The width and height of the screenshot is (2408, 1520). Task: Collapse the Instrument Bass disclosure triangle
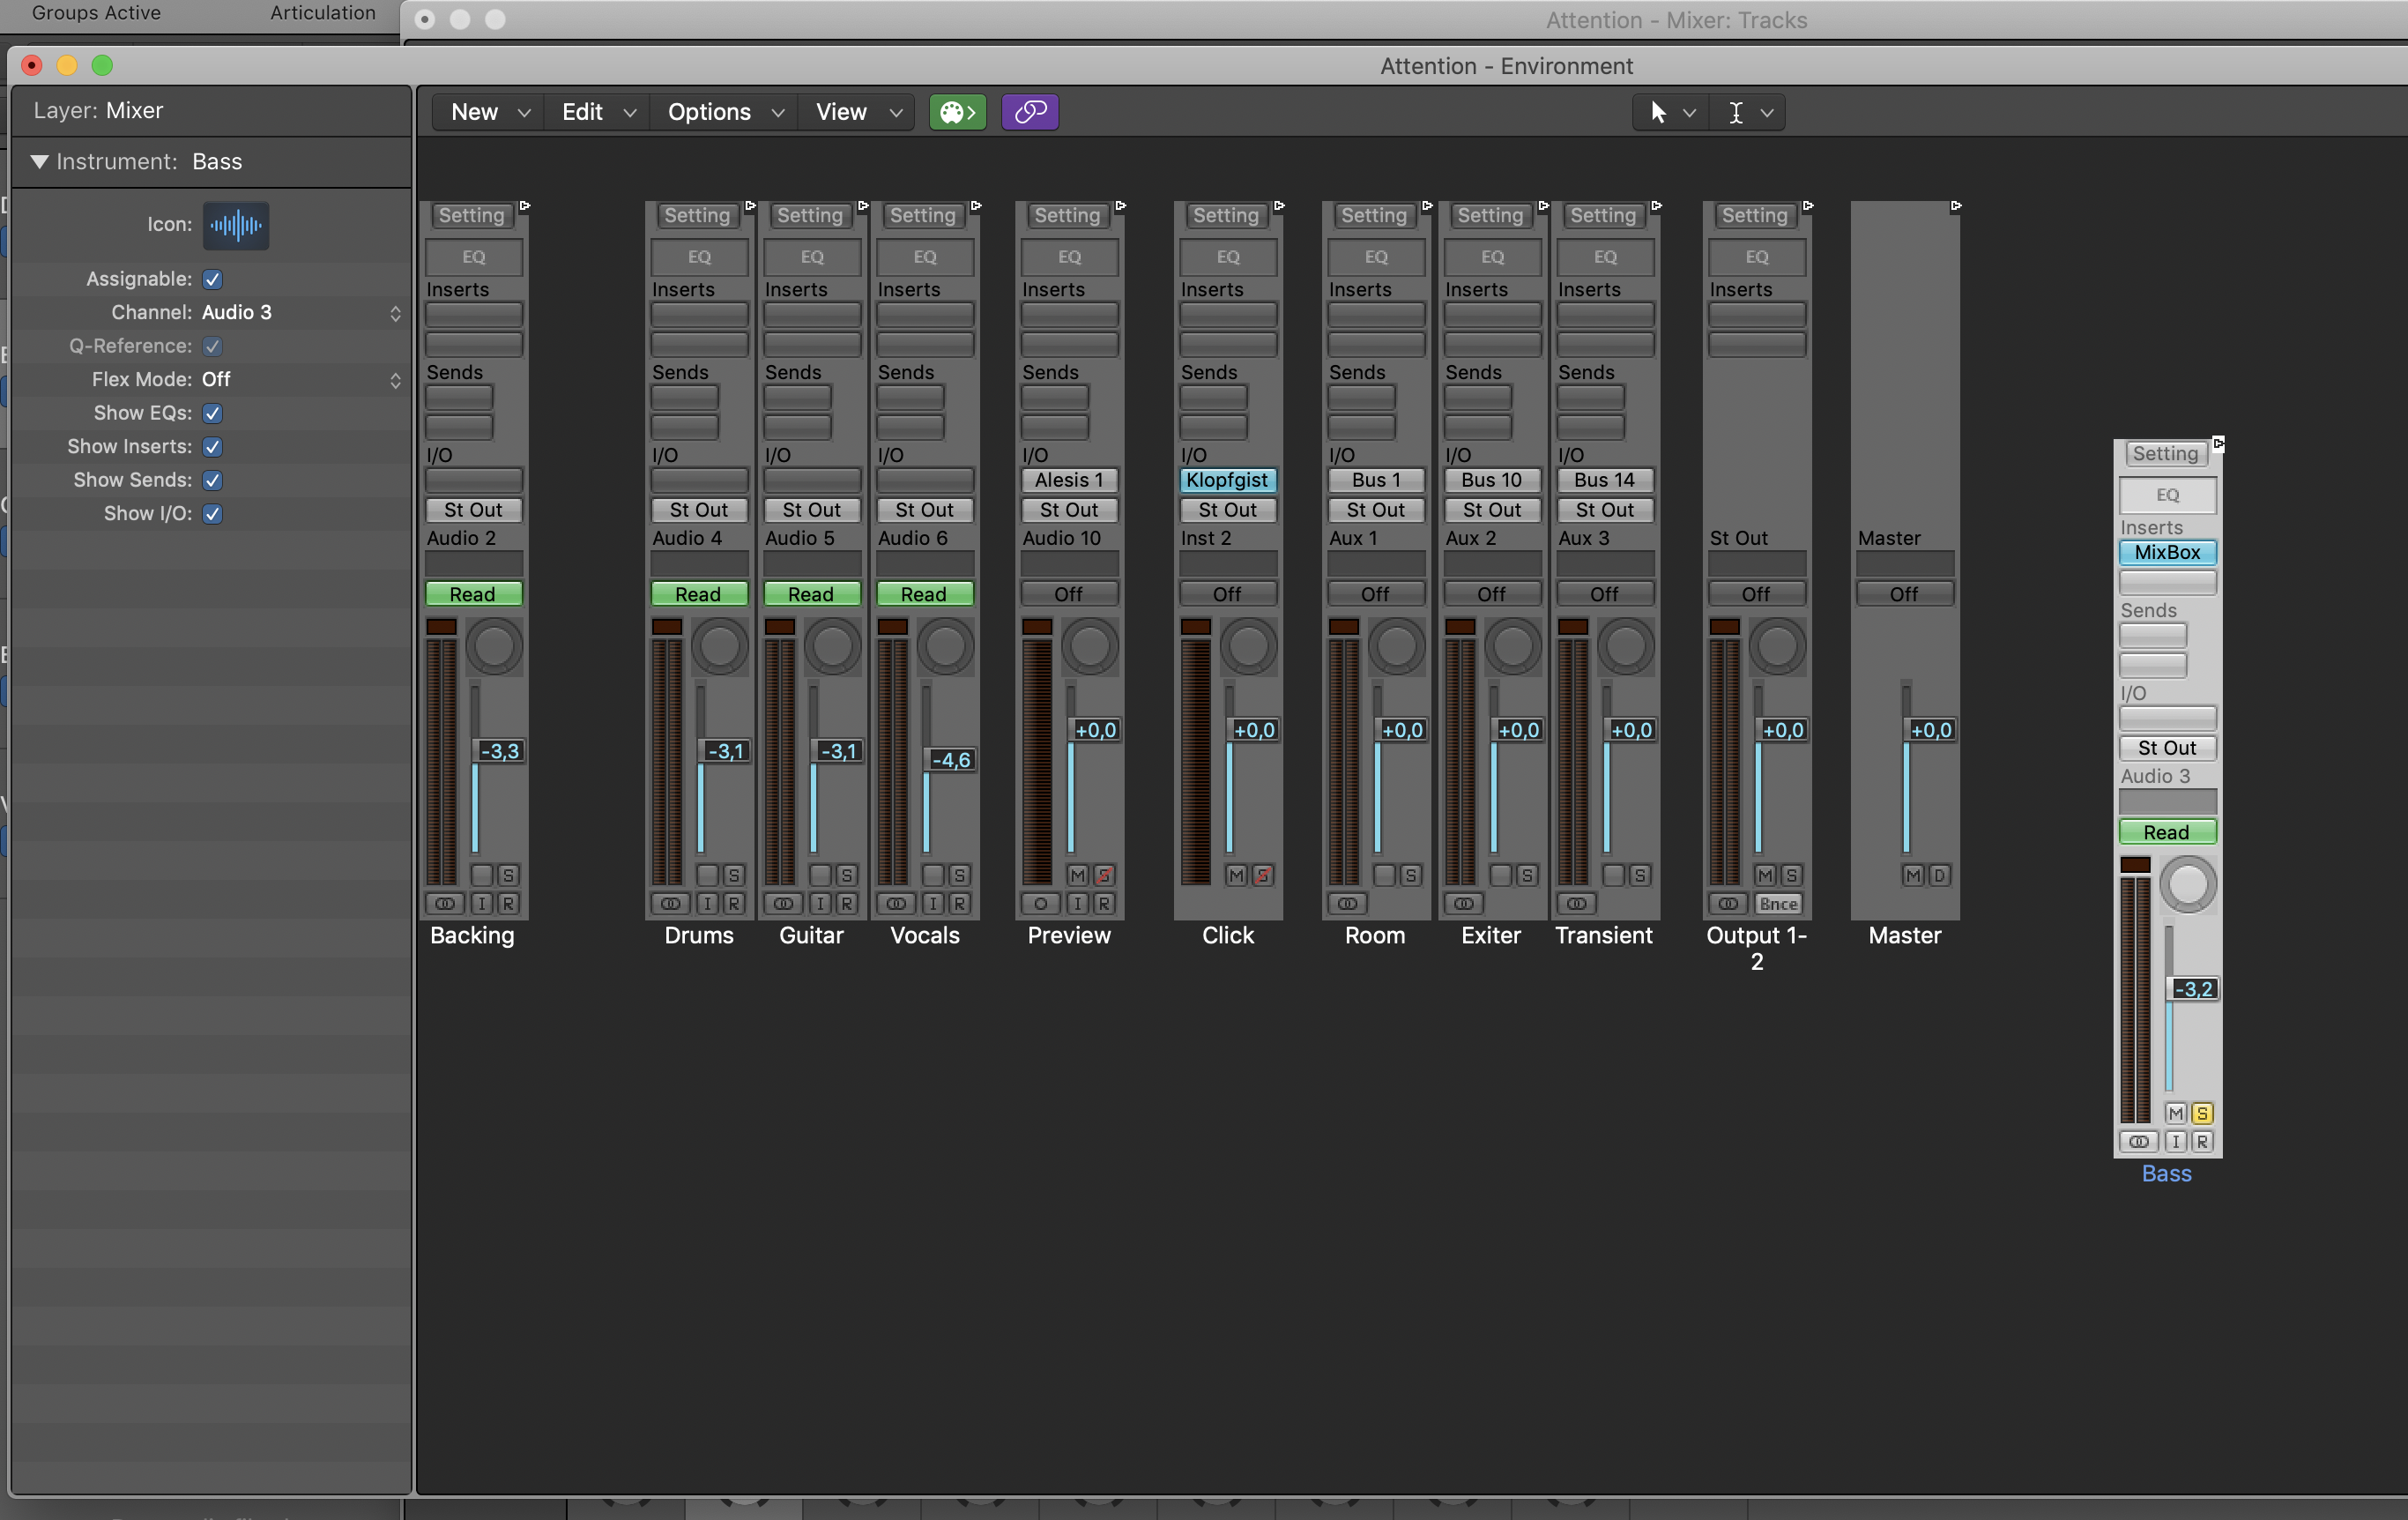pyautogui.click(x=40, y=162)
